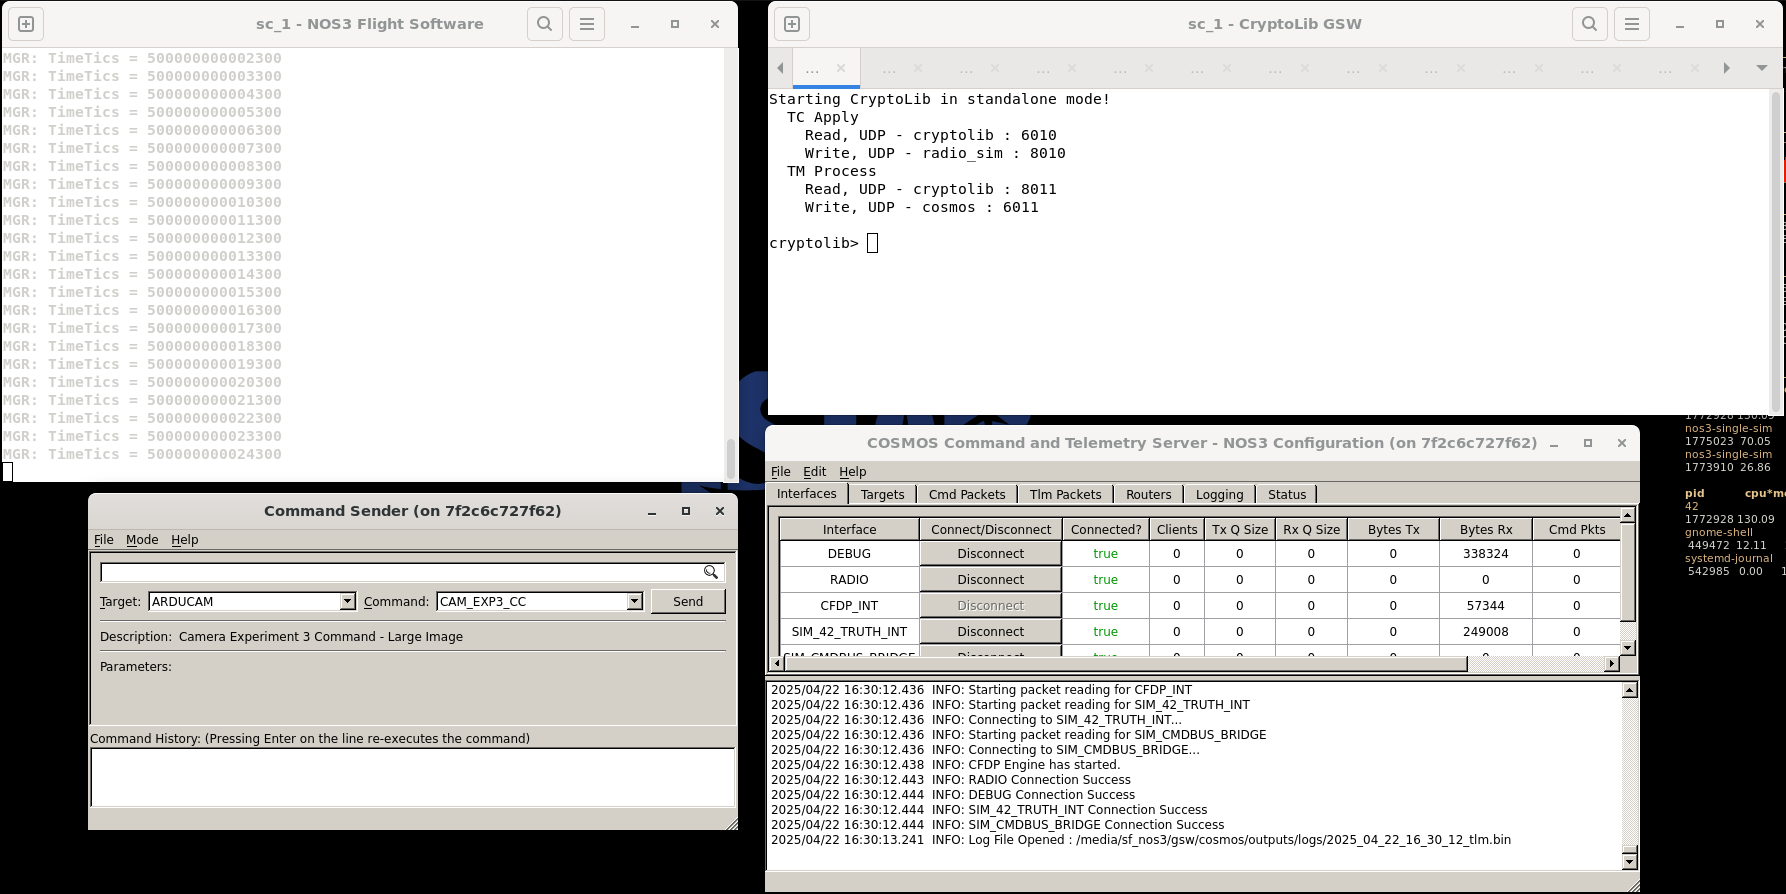The height and width of the screenshot is (894, 1786).
Task: Minimize the COSMOS Server window
Action: tap(1554, 443)
